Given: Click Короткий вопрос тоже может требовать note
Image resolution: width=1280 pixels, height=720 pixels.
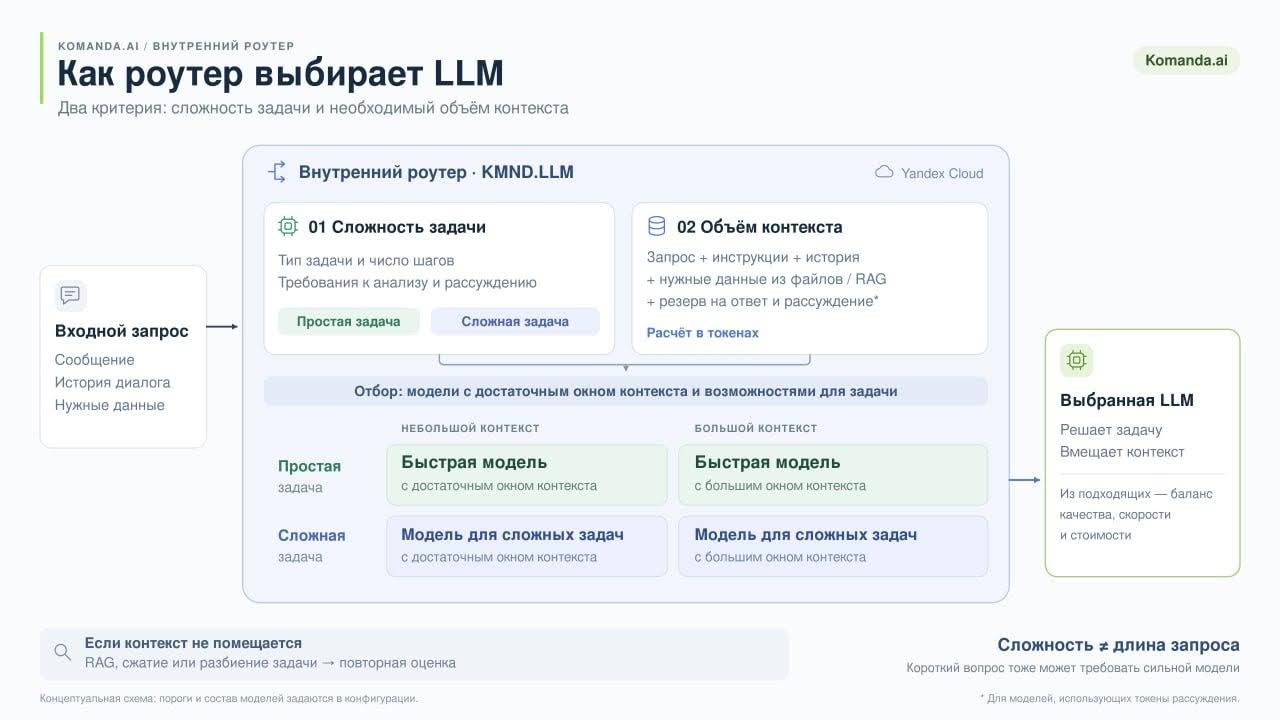Looking at the screenshot, I should (x=1073, y=668).
